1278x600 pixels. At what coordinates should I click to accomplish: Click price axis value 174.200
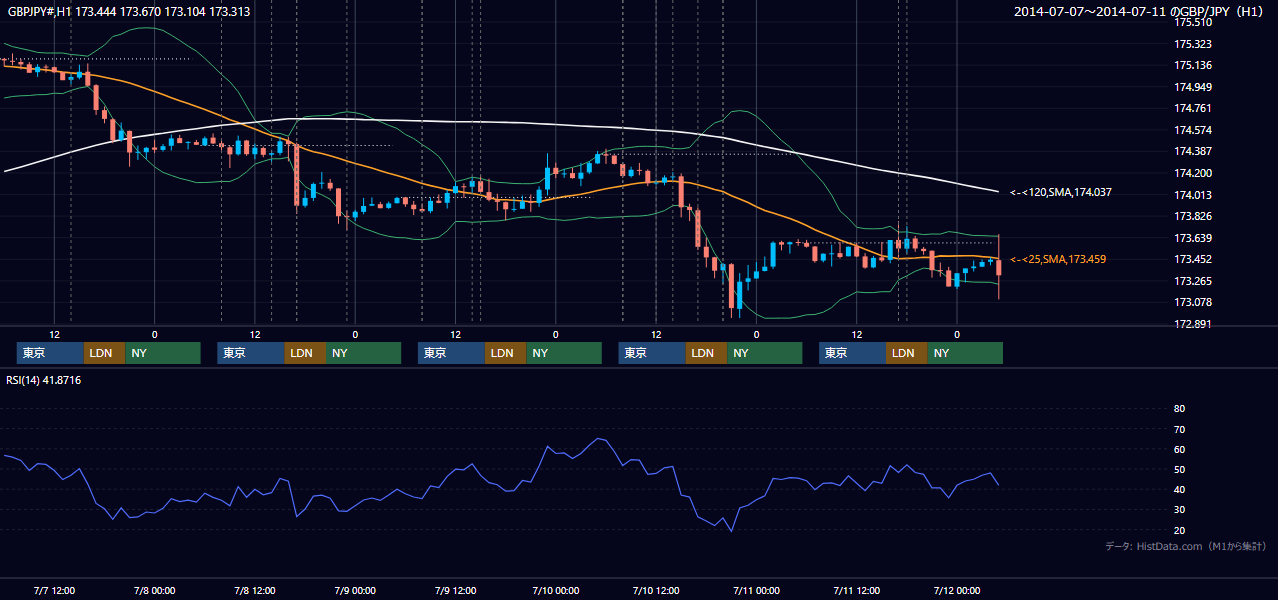pyautogui.click(x=1192, y=174)
